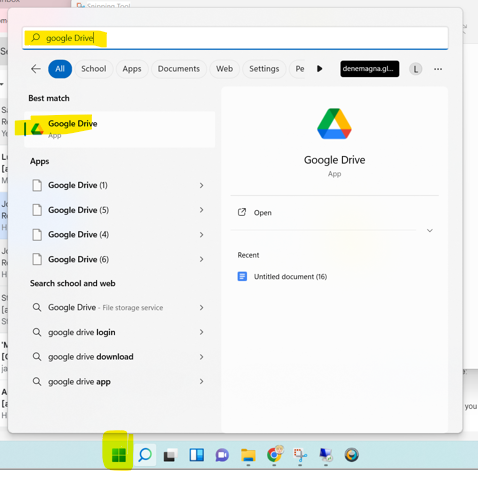
Task: Expand chevron for Google Drive (5)
Action: [201, 210]
